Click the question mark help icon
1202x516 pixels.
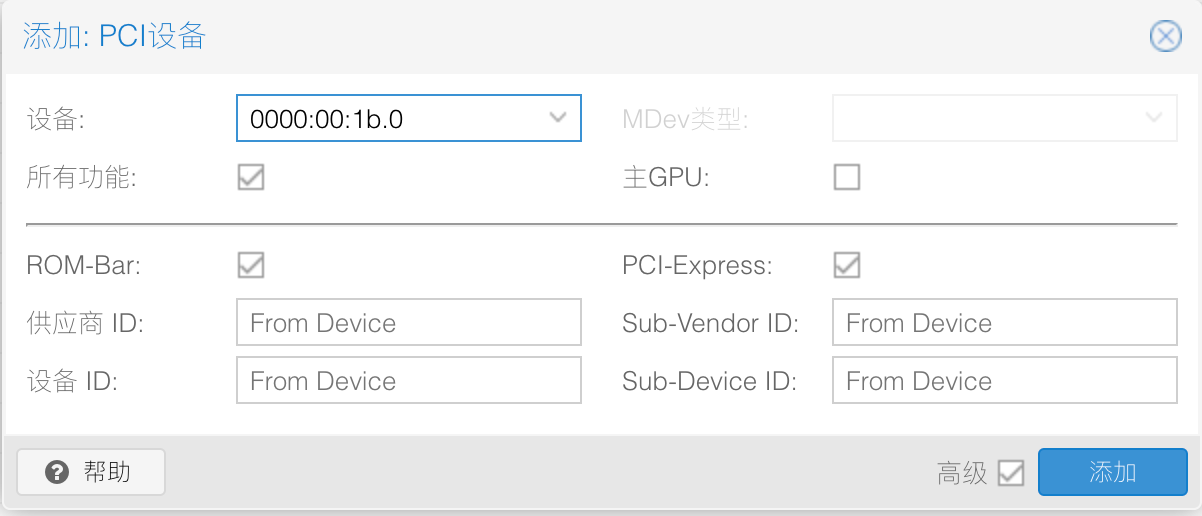(57, 472)
